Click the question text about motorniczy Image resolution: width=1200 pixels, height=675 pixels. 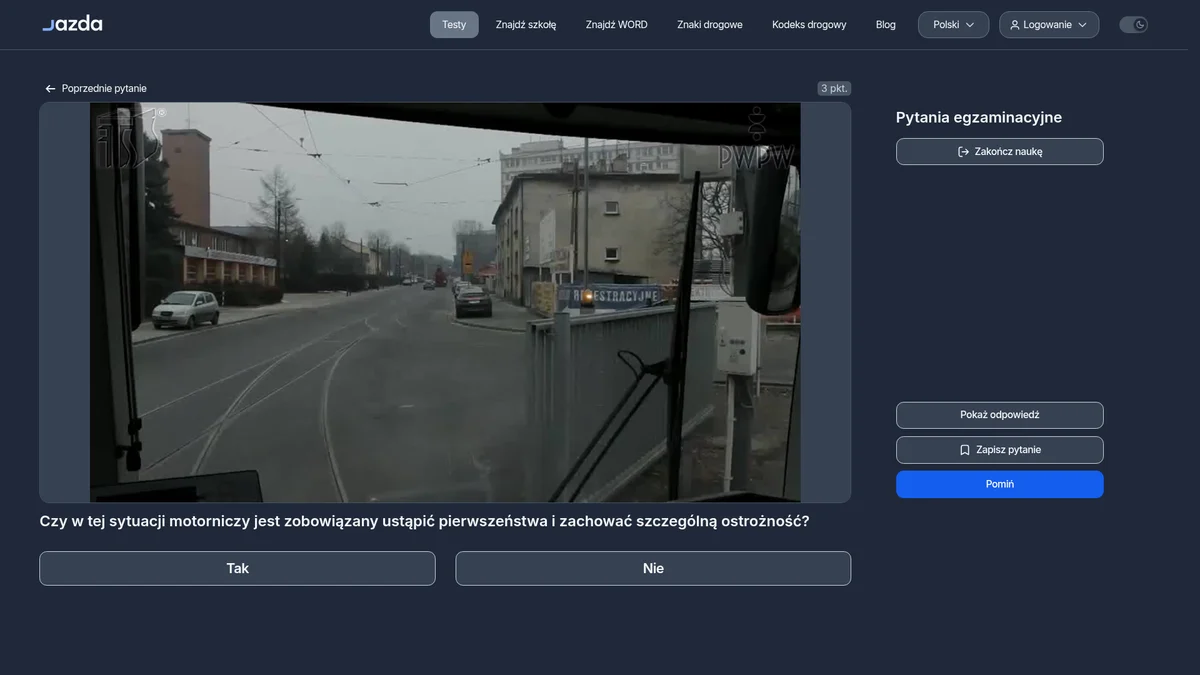tap(424, 521)
